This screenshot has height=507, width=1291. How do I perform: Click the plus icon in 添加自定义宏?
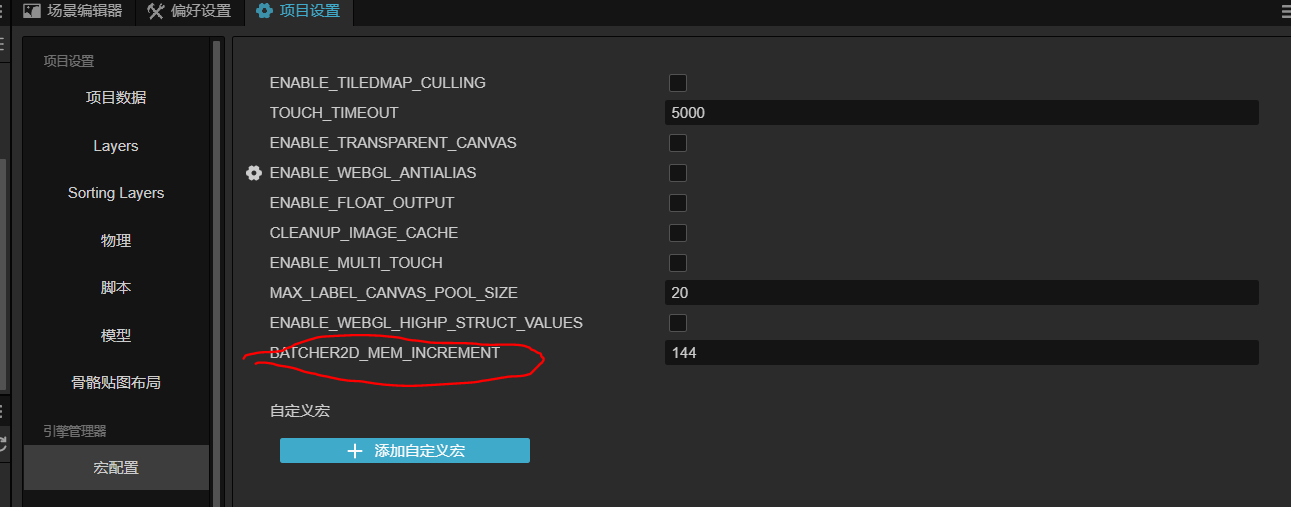[x=354, y=451]
